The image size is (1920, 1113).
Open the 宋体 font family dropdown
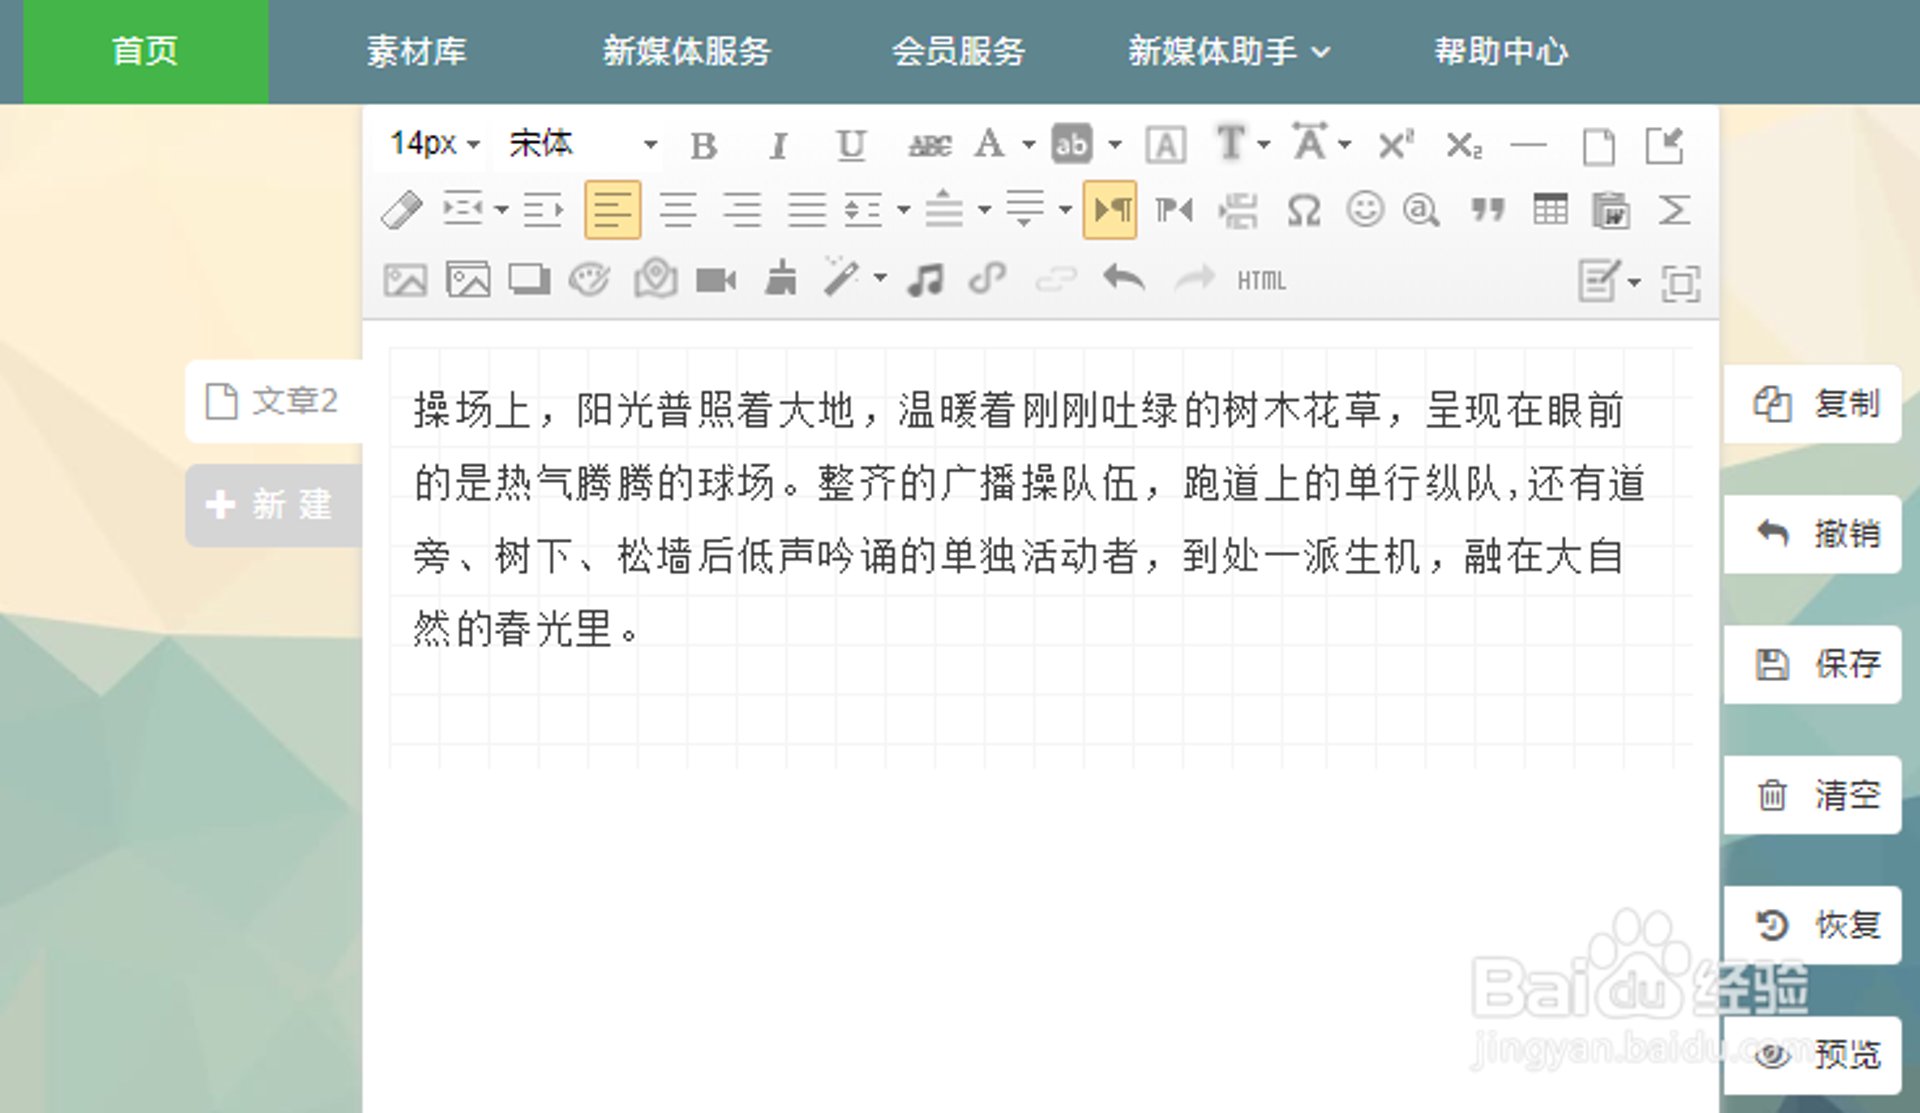(583, 144)
